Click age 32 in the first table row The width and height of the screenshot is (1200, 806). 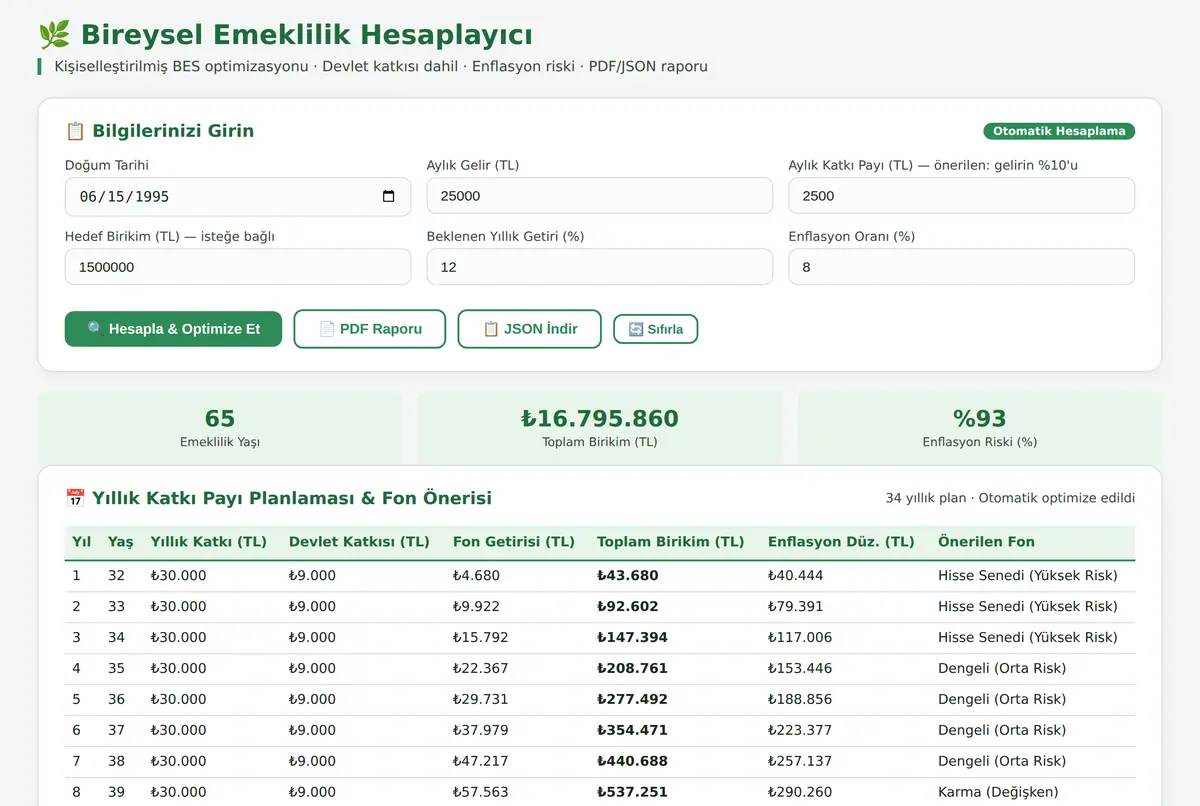click(x=117, y=576)
